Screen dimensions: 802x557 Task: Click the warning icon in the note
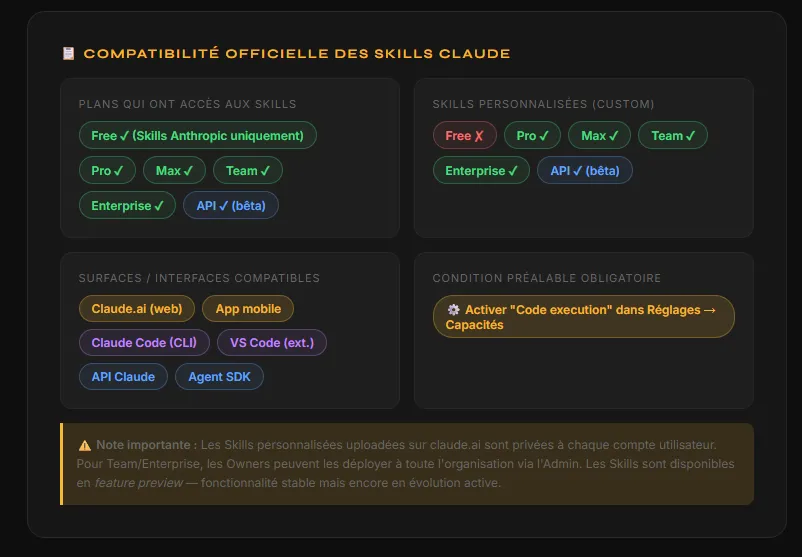pyautogui.click(x=84, y=444)
